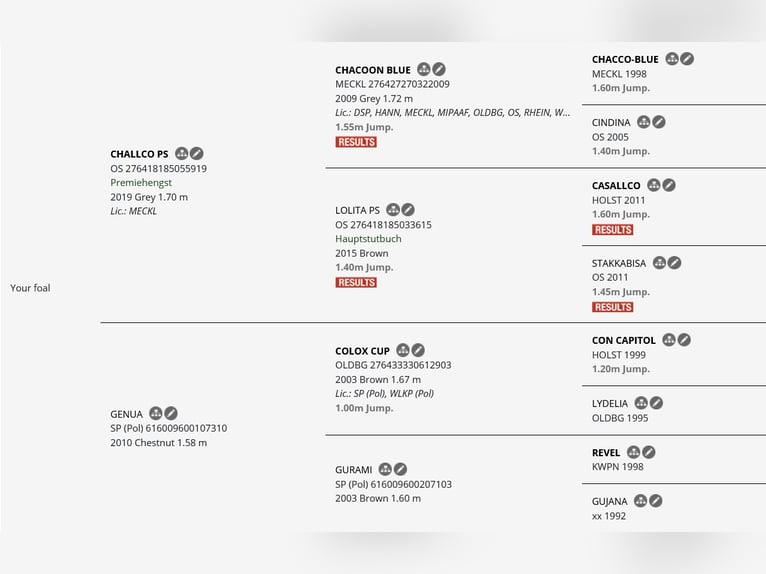Open the CHALLCO PS horse name
766x574 pixels.
coord(139,154)
